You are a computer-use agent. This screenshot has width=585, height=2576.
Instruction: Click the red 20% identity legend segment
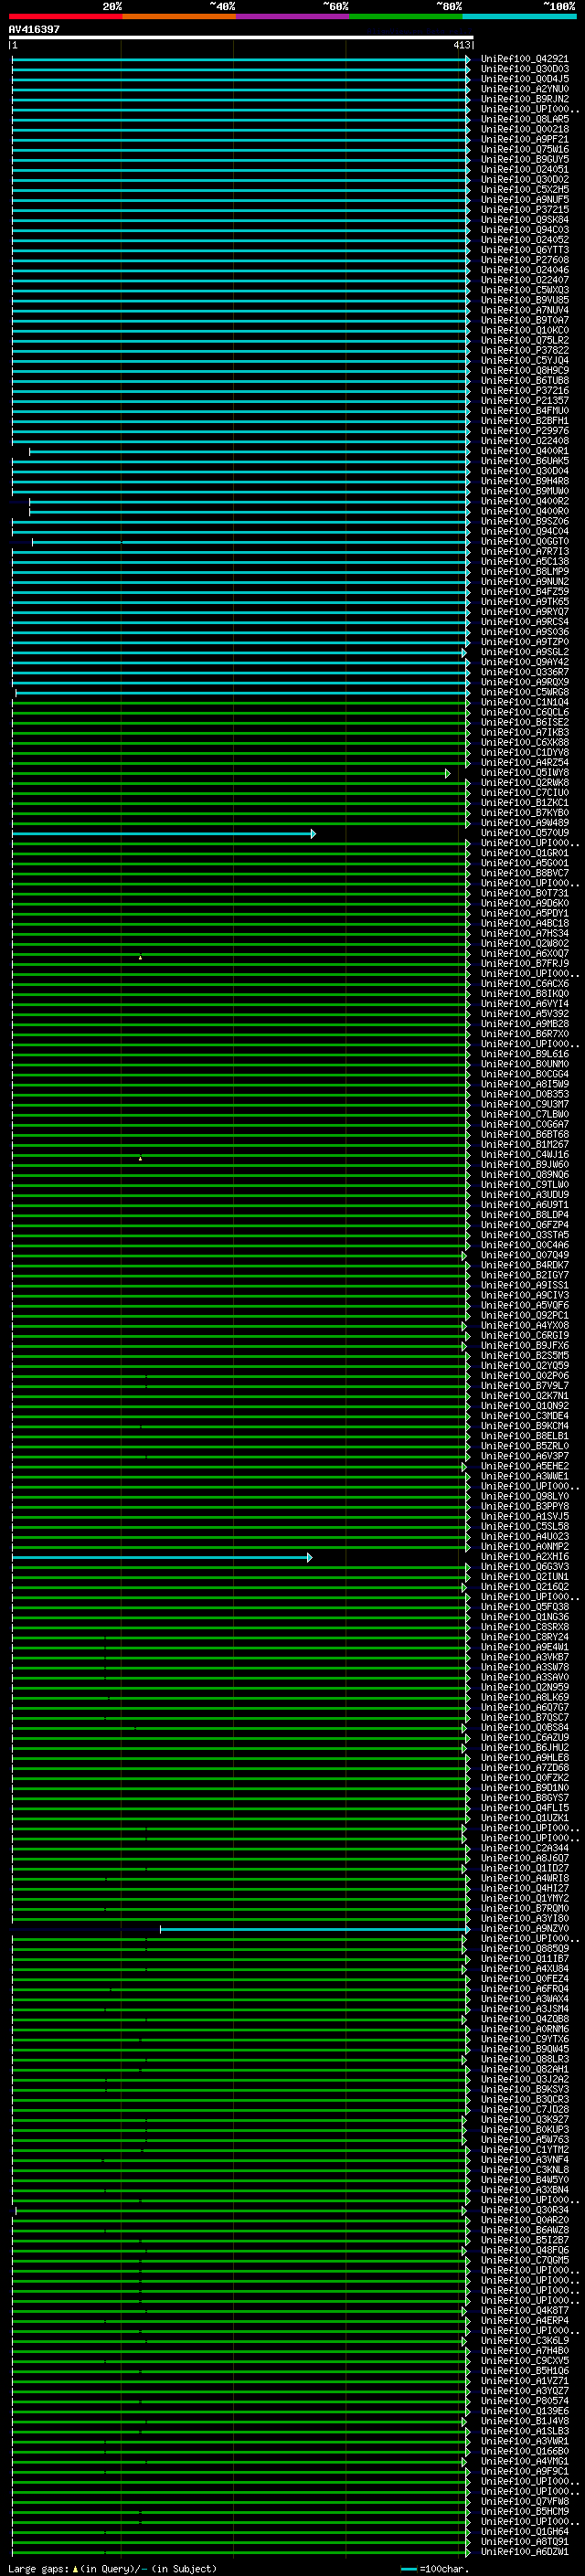tap(65, 16)
